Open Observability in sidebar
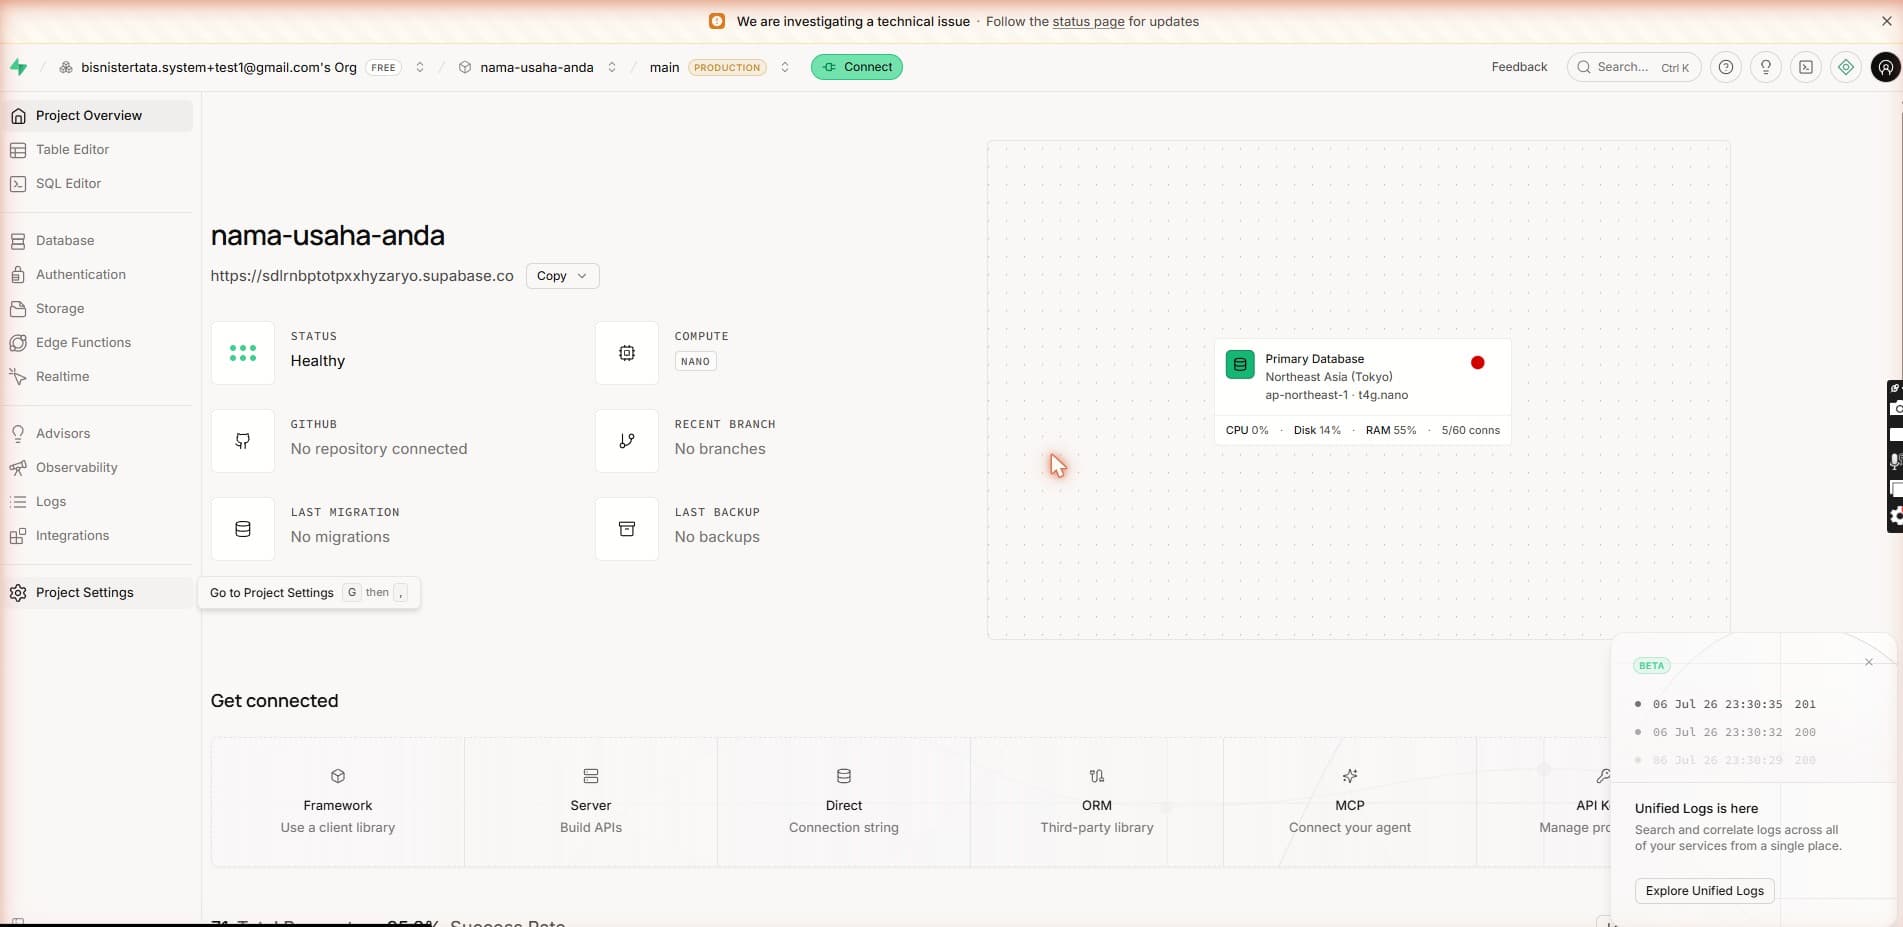This screenshot has height=927, width=1903. click(x=98, y=468)
